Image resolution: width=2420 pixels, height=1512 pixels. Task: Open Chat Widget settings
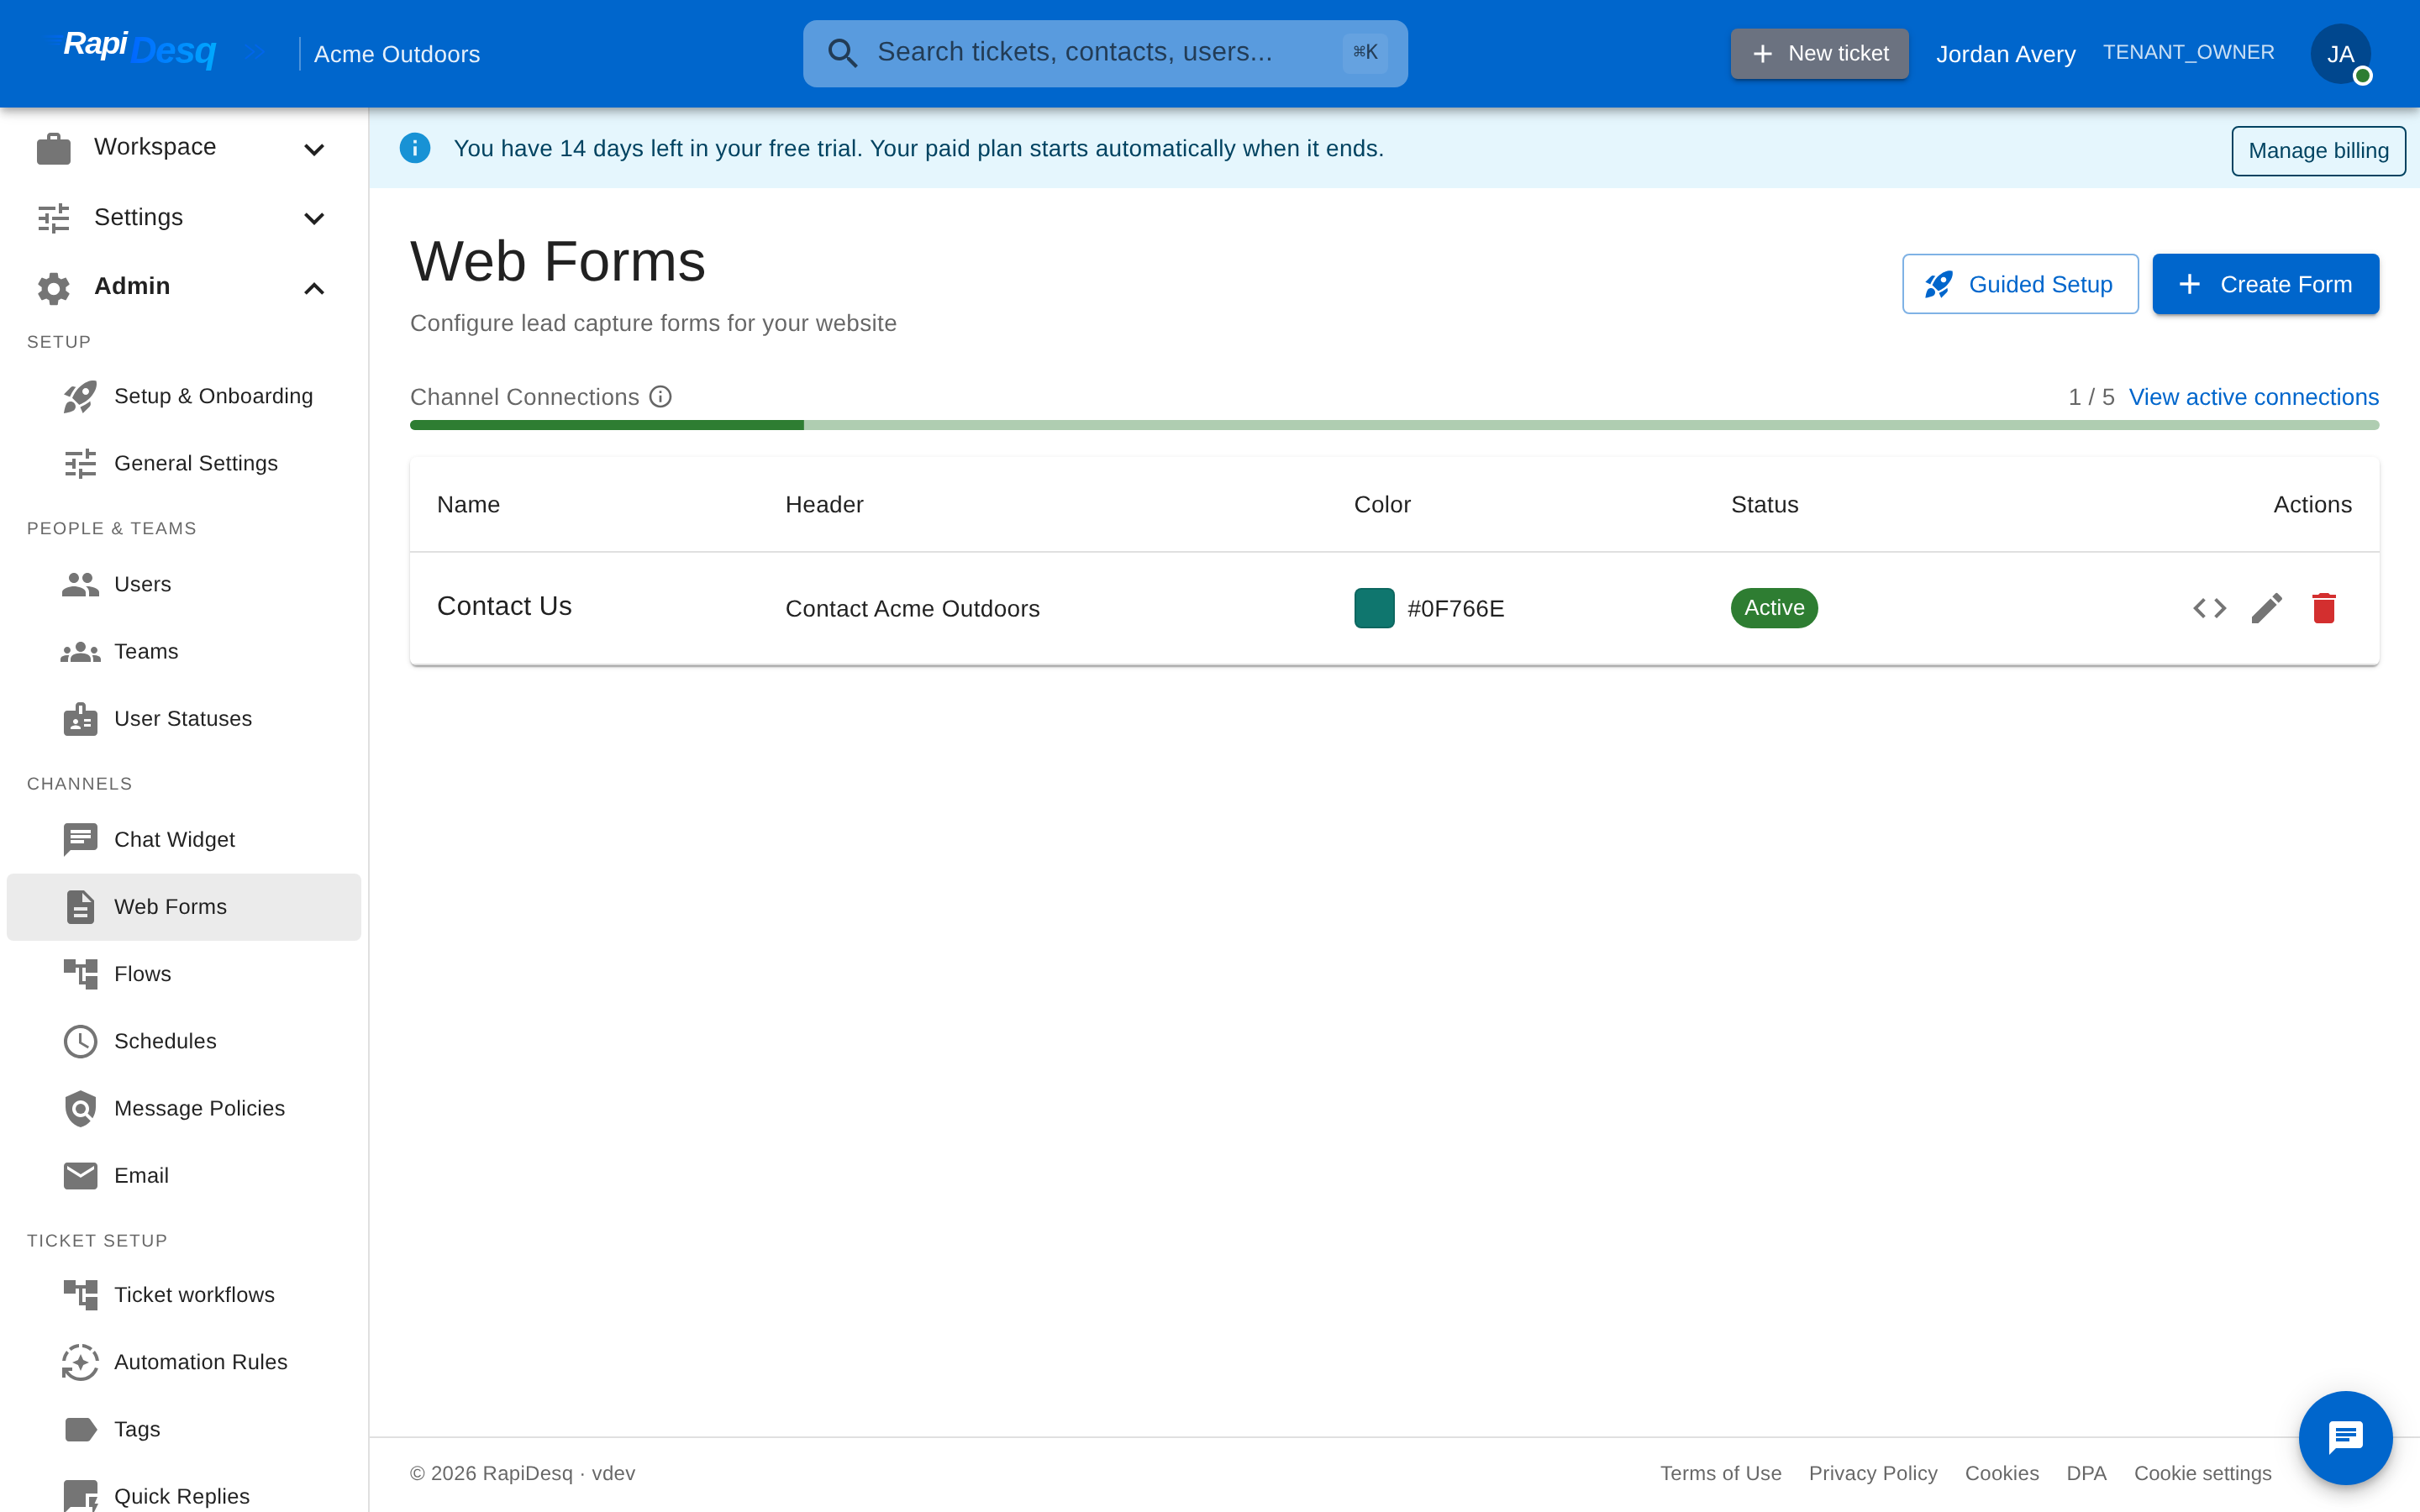click(184, 840)
